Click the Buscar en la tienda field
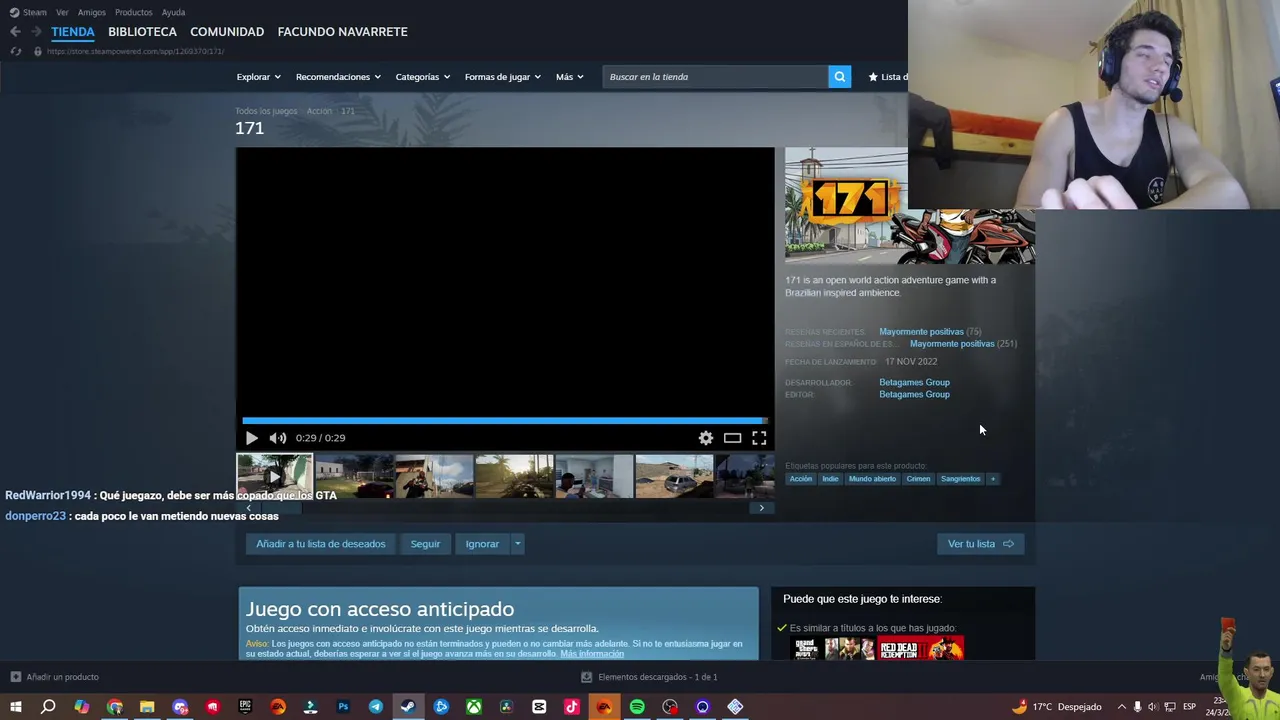Viewport: 1280px width, 720px height. pyautogui.click(x=715, y=77)
